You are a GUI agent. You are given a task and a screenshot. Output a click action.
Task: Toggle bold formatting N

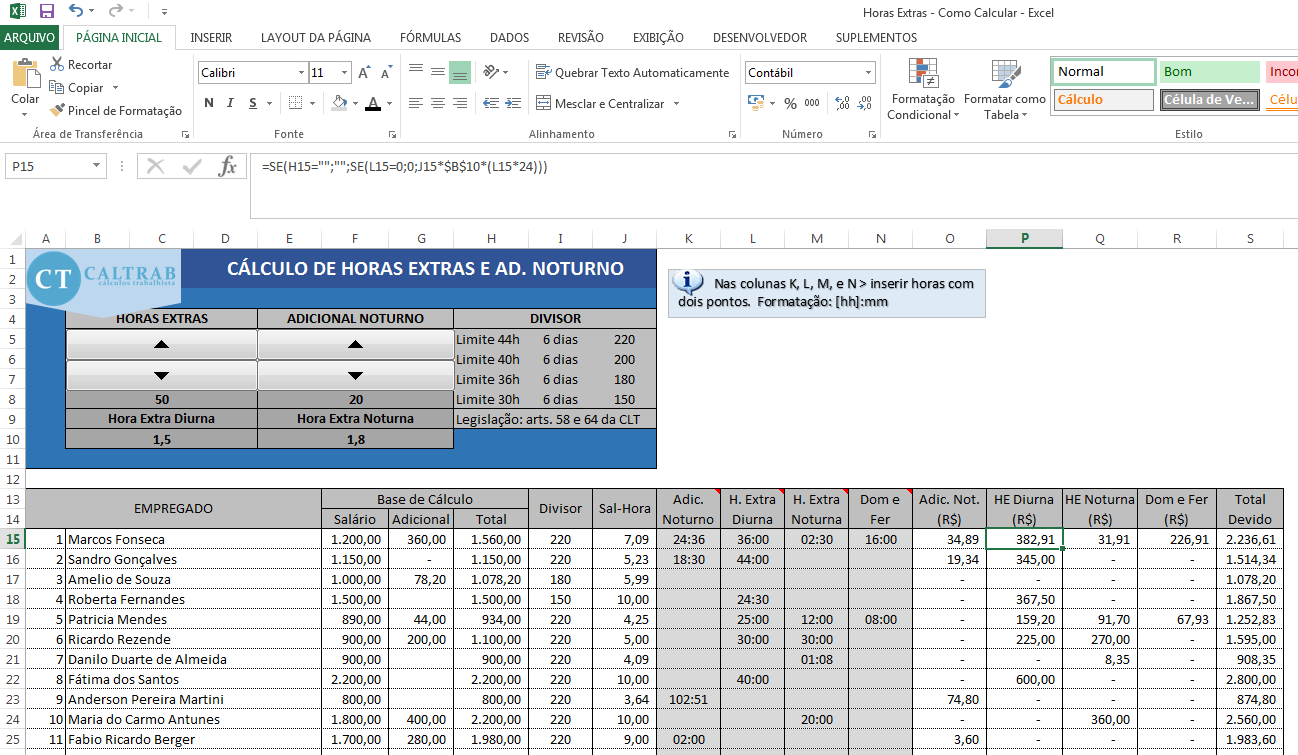pos(209,103)
